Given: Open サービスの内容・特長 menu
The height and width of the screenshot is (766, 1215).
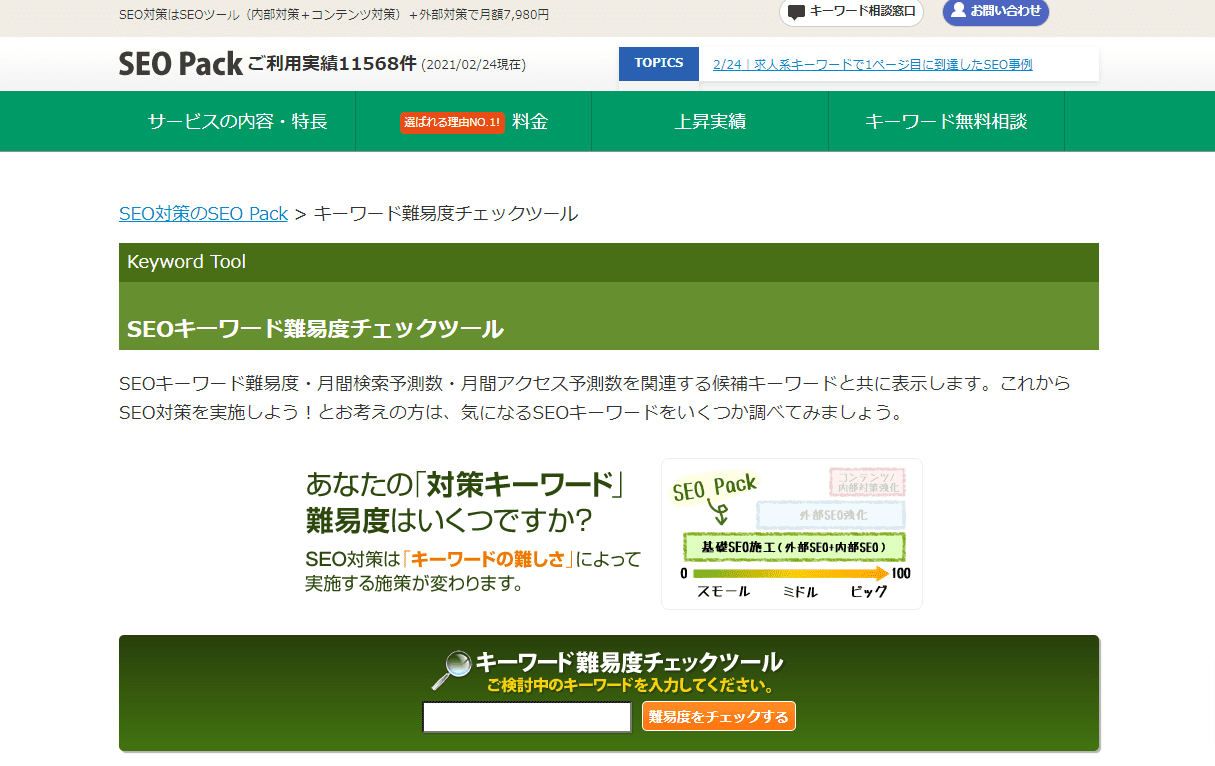Looking at the screenshot, I should 237,121.
